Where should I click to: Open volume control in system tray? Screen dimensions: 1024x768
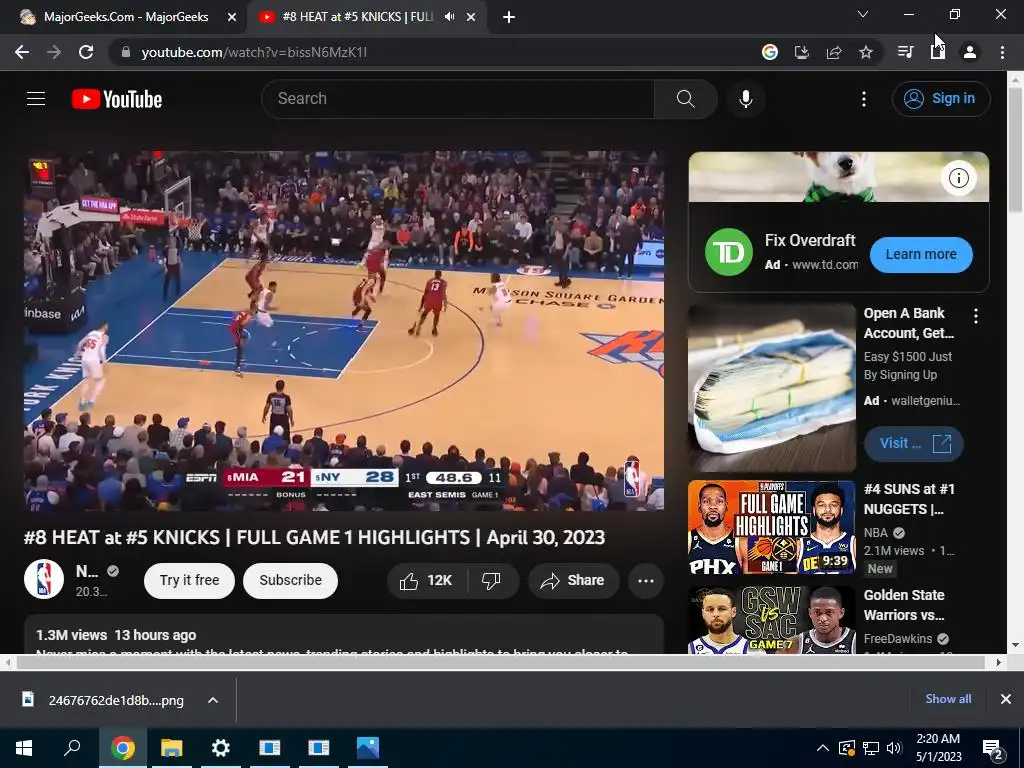pos(894,748)
